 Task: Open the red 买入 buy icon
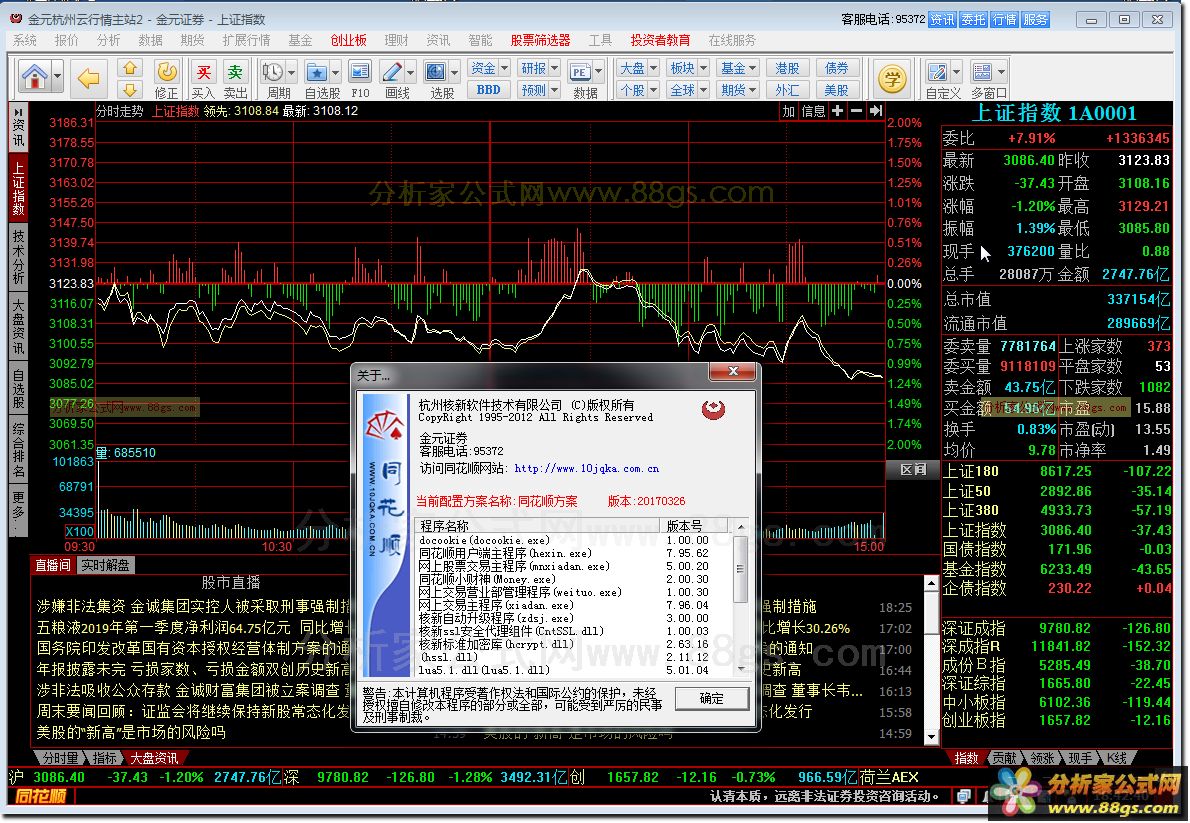[203, 79]
